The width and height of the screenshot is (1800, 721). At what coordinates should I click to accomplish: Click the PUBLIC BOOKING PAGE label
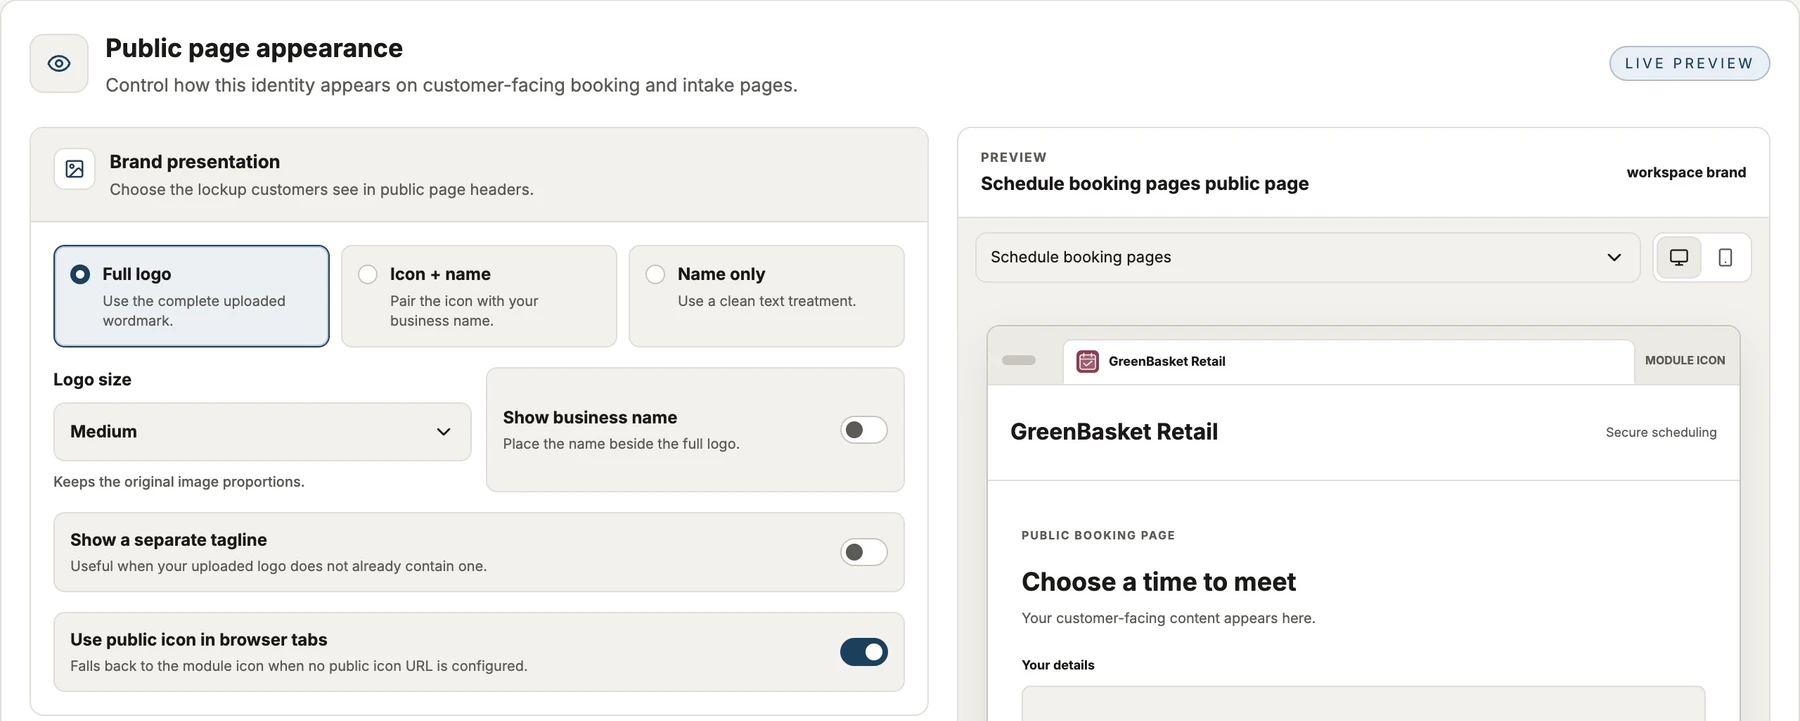pyautogui.click(x=1098, y=535)
